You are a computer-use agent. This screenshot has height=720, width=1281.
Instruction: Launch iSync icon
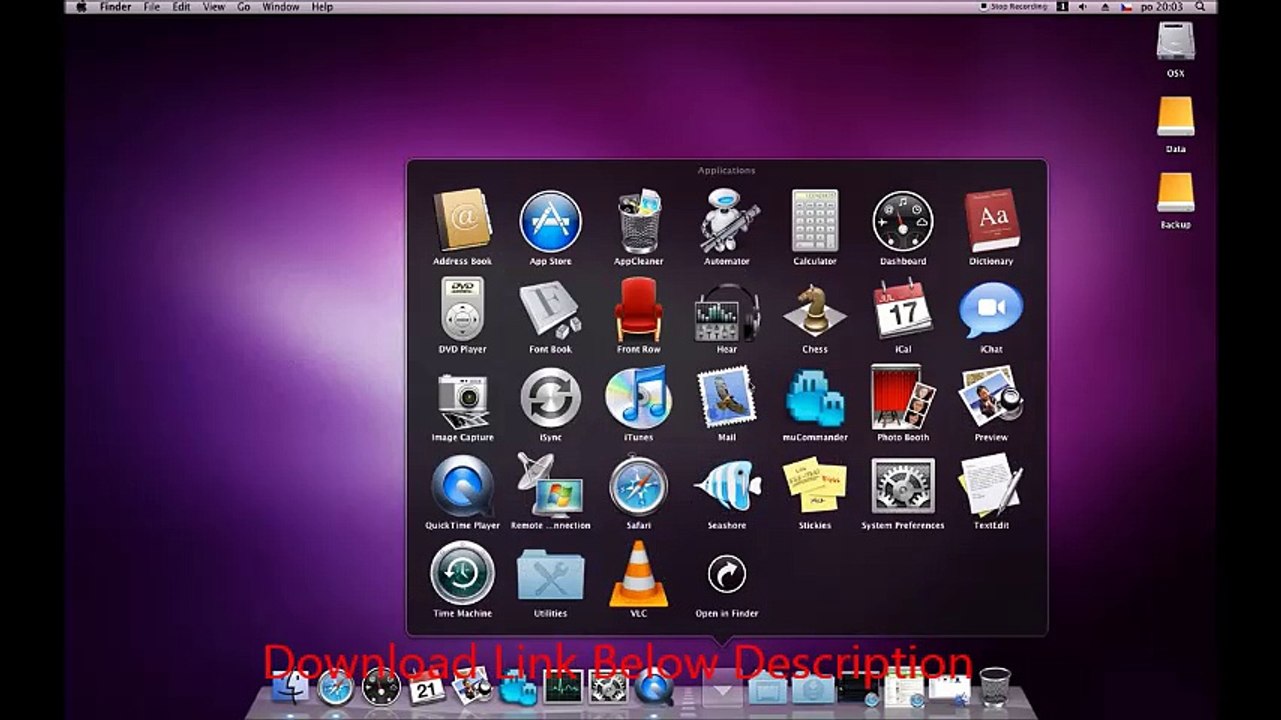click(550, 397)
